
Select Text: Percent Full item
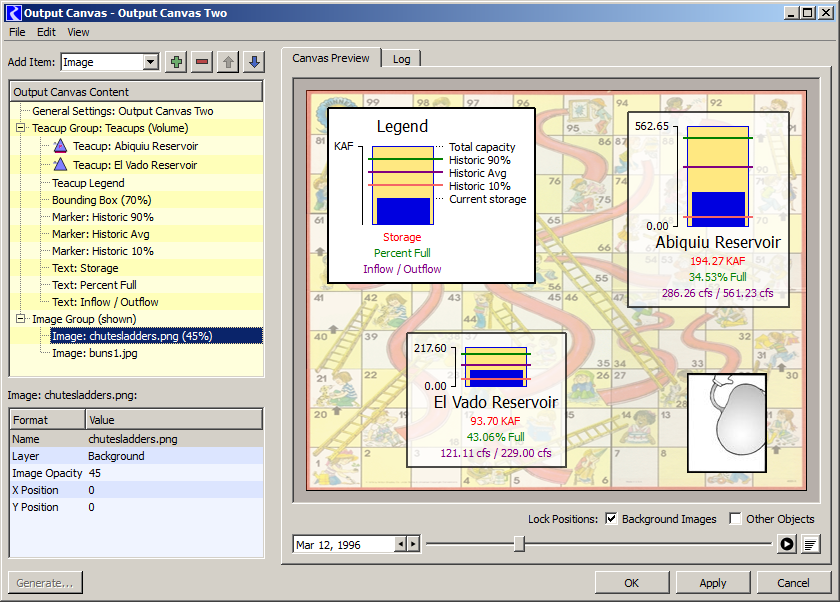(94, 285)
